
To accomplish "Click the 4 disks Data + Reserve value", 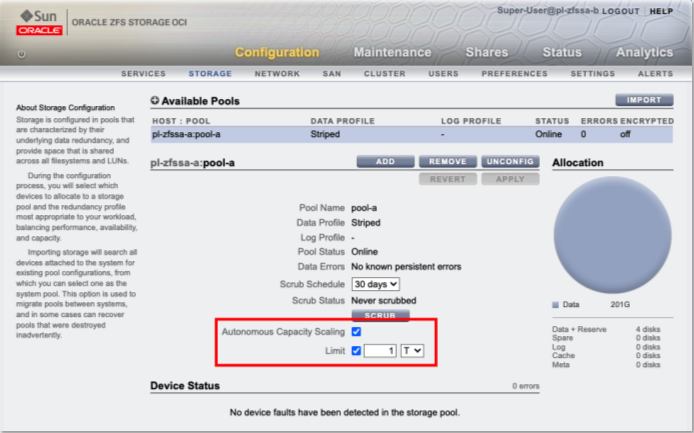I will click(x=648, y=329).
